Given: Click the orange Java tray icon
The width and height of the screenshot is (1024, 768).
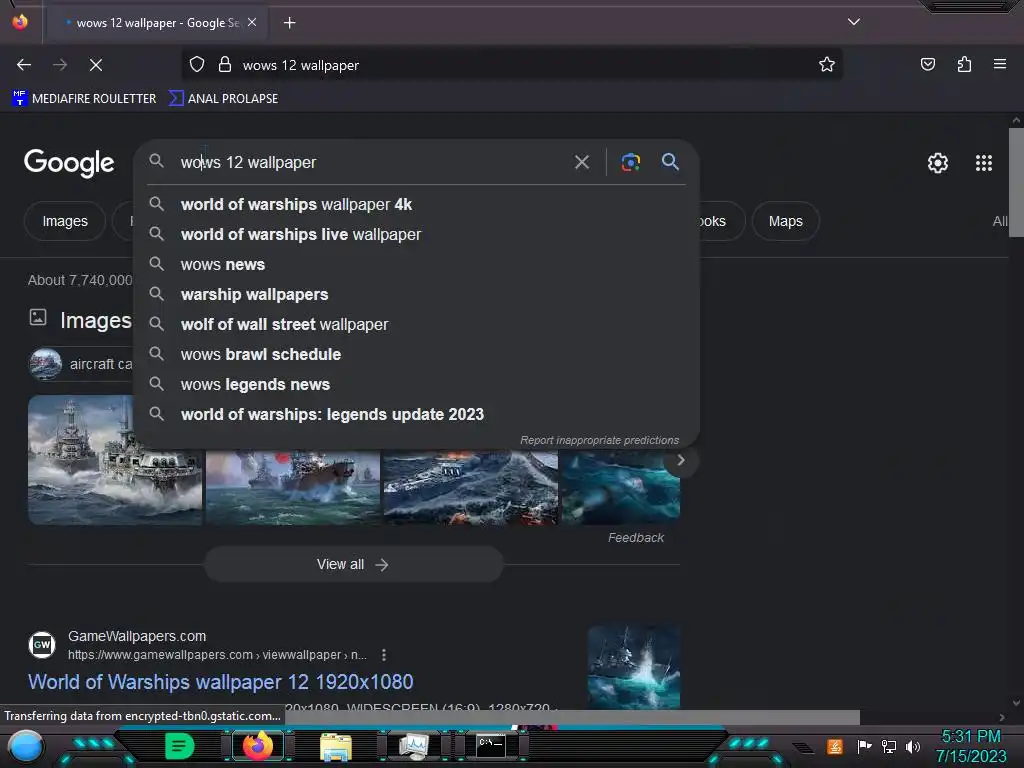Looking at the screenshot, I should (835, 746).
